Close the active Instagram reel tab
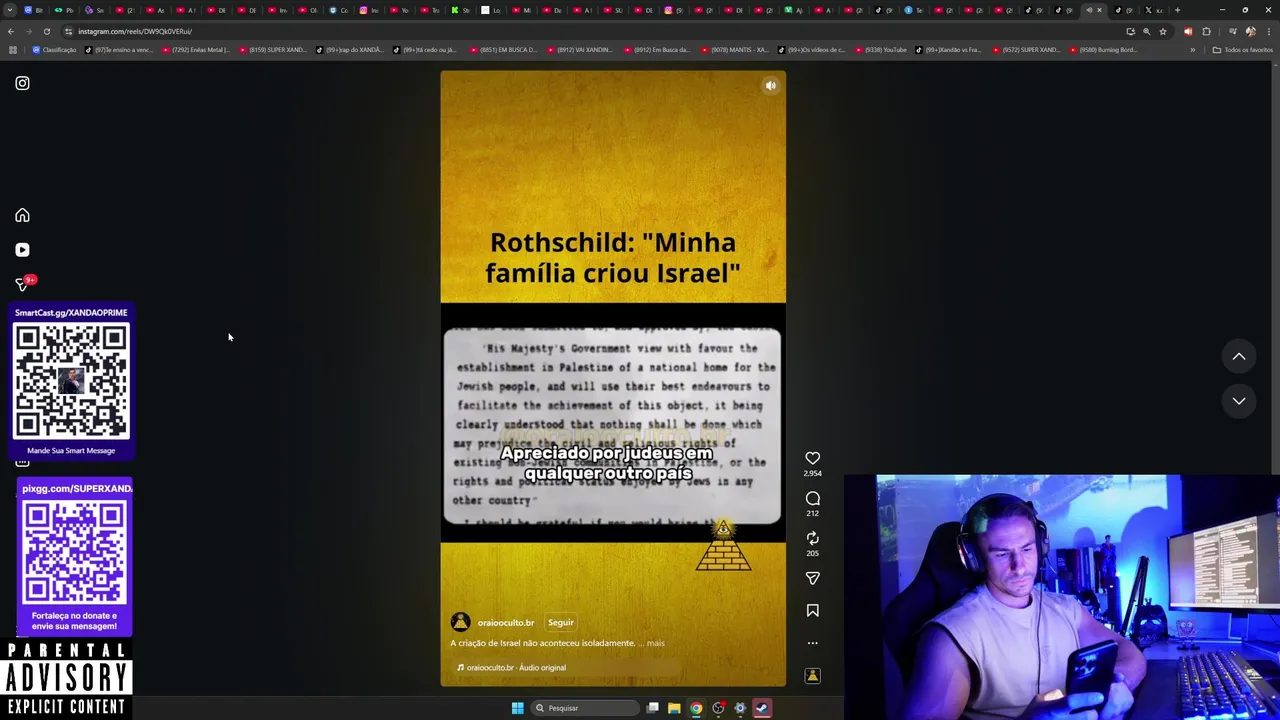1280x720 pixels. pyautogui.click(x=1099, y=10)
